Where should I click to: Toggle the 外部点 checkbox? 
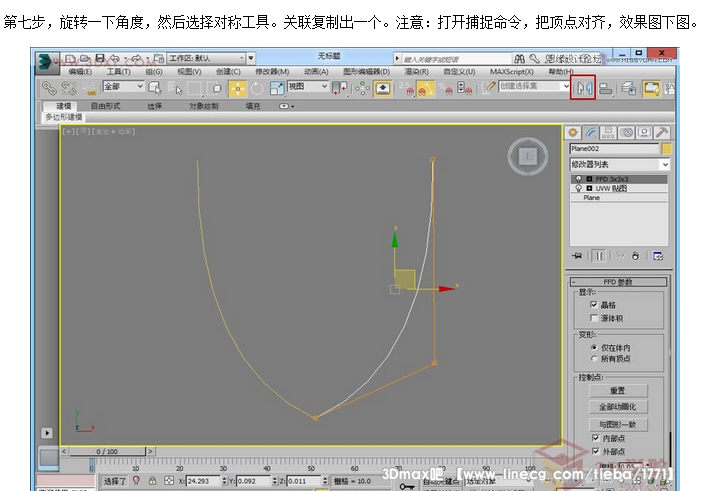pos(595,451)
